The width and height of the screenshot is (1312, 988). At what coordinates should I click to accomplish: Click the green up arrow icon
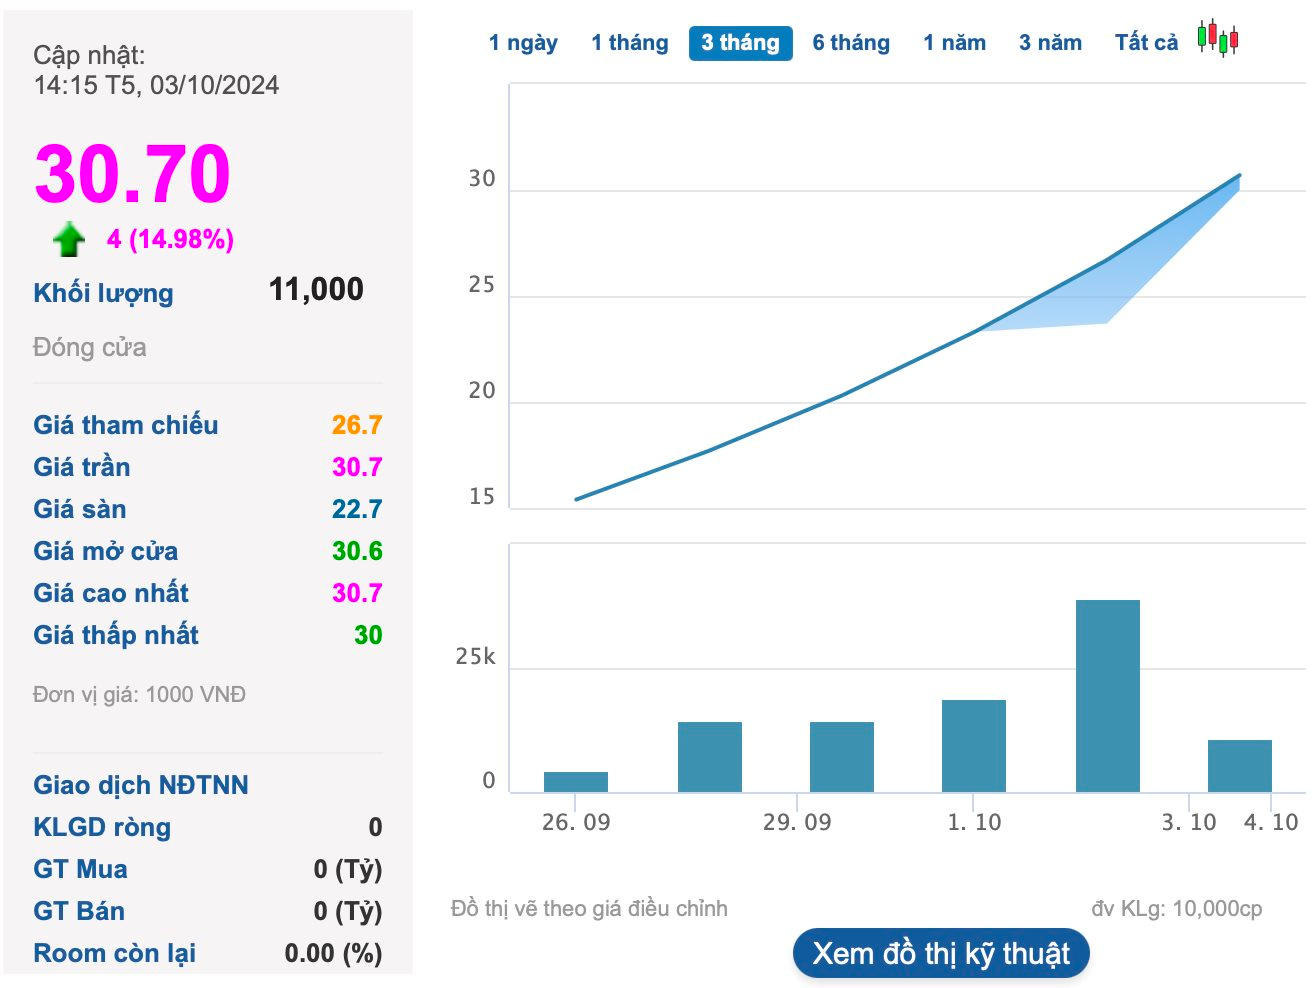(69, 240)
